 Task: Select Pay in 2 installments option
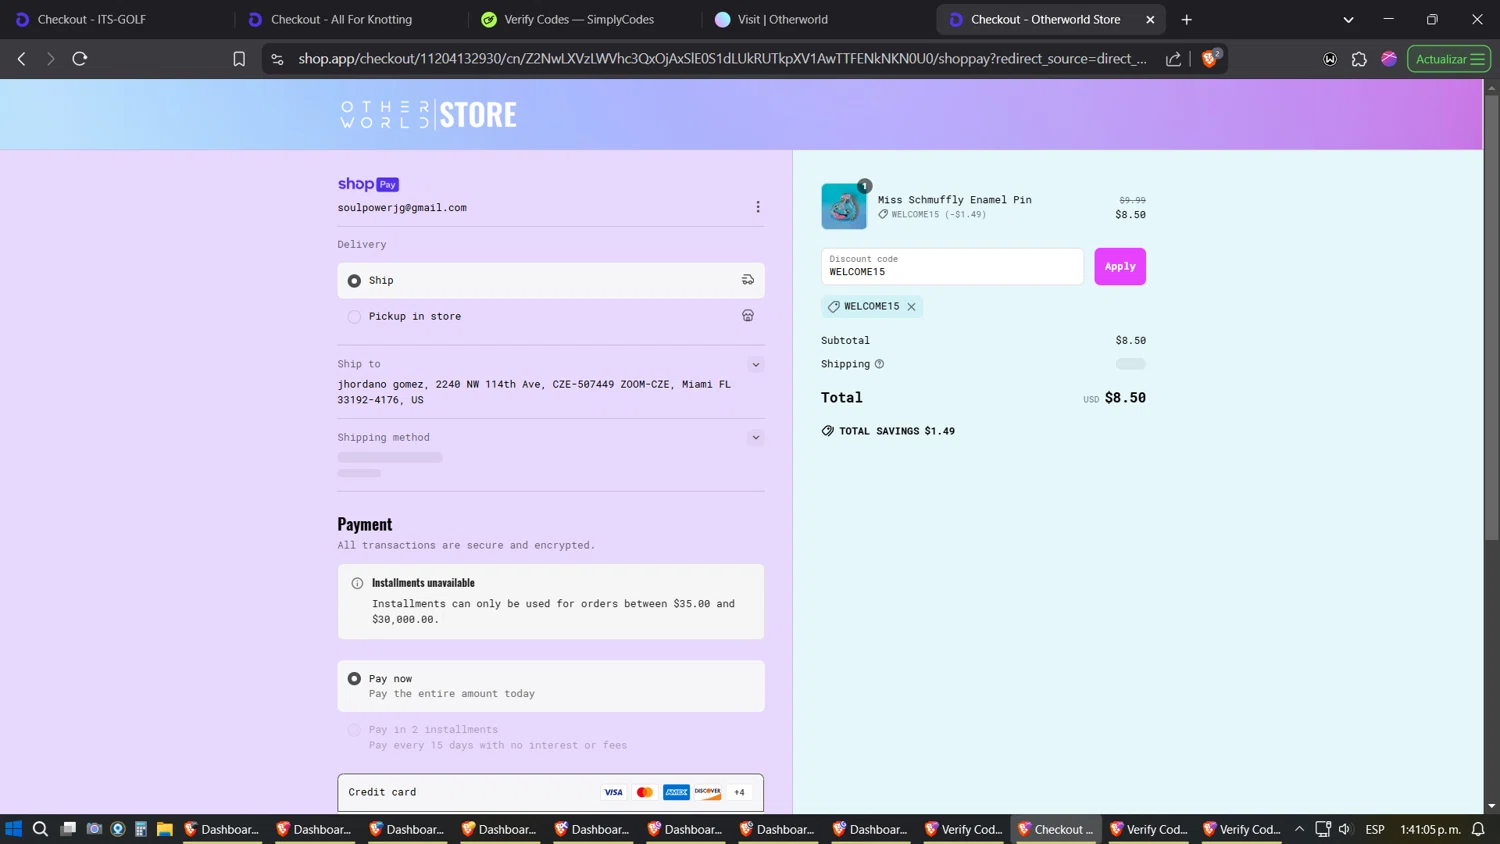pos(354,730)
